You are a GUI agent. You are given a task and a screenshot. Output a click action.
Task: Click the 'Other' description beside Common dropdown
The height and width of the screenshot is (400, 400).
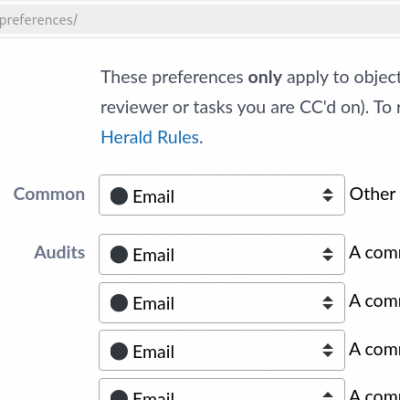[372, 194]
